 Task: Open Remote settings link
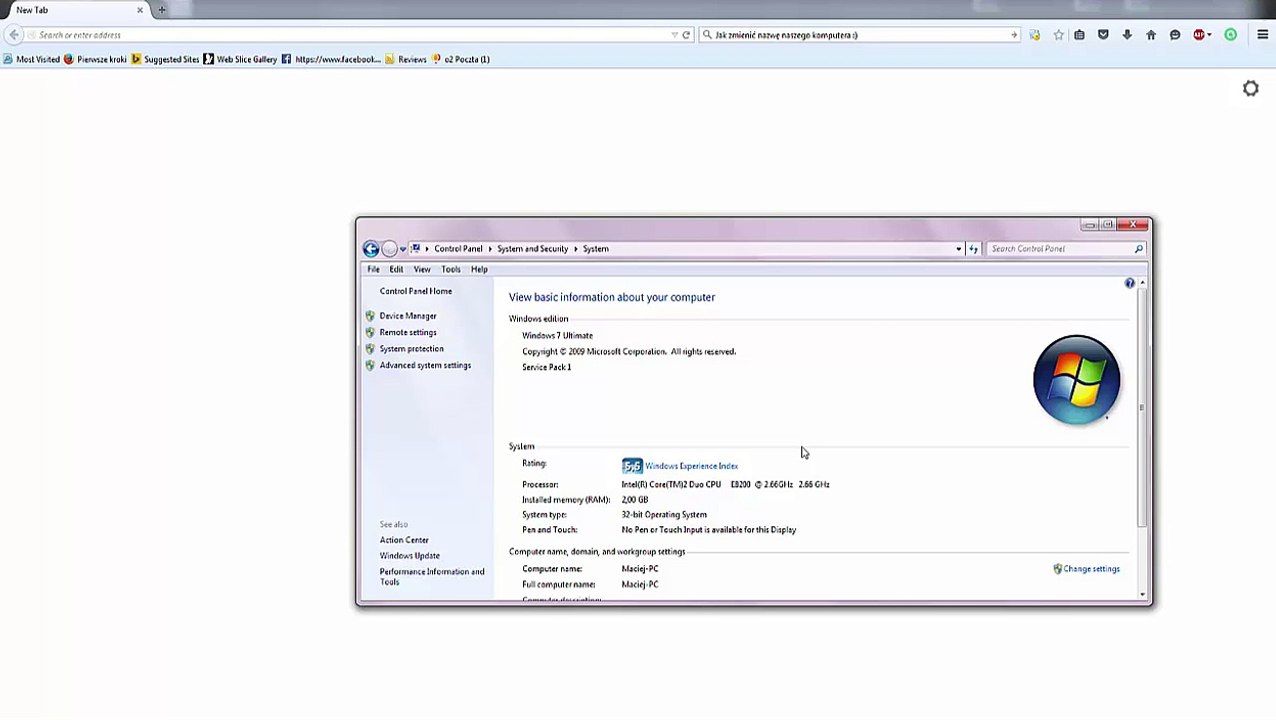tap(408, 332)
